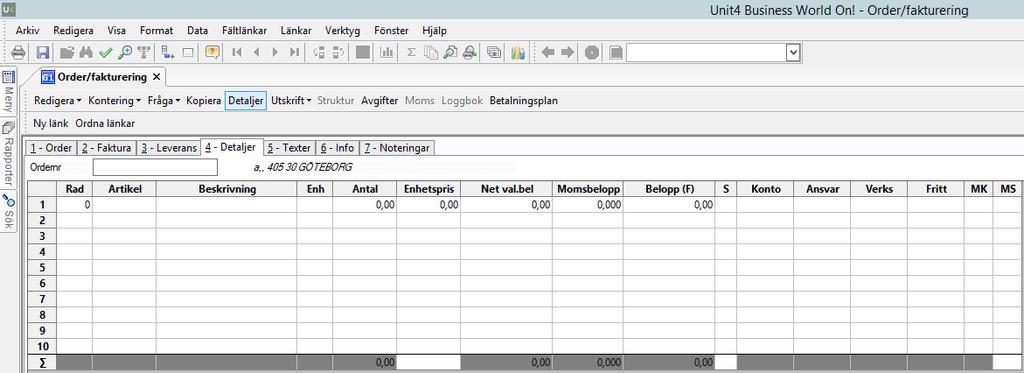1024x373 pixels.
Task: Switch to the 2 - Faktura tab
Action: pos(107,148)
